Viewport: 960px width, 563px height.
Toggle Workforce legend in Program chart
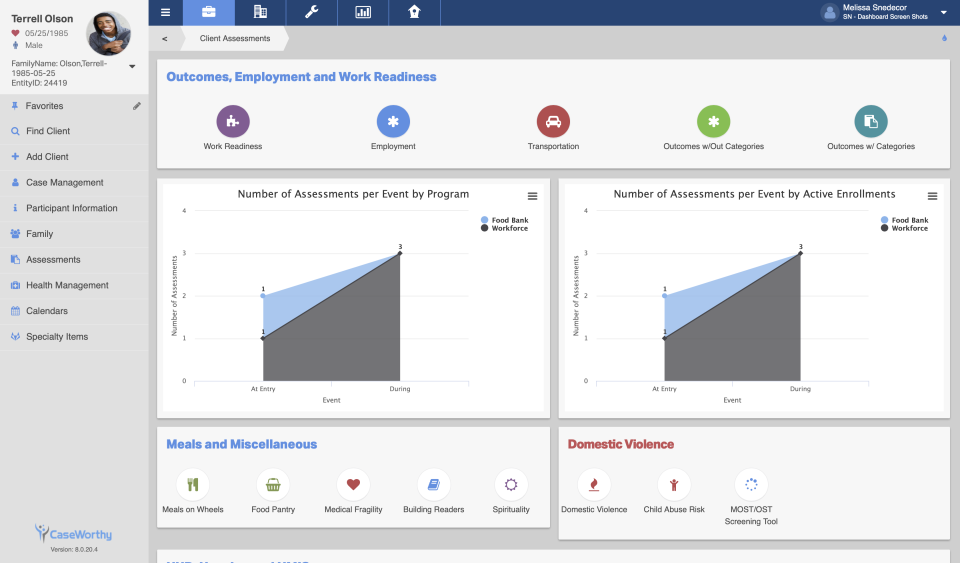pyautogui.click(x=504, y=228)
